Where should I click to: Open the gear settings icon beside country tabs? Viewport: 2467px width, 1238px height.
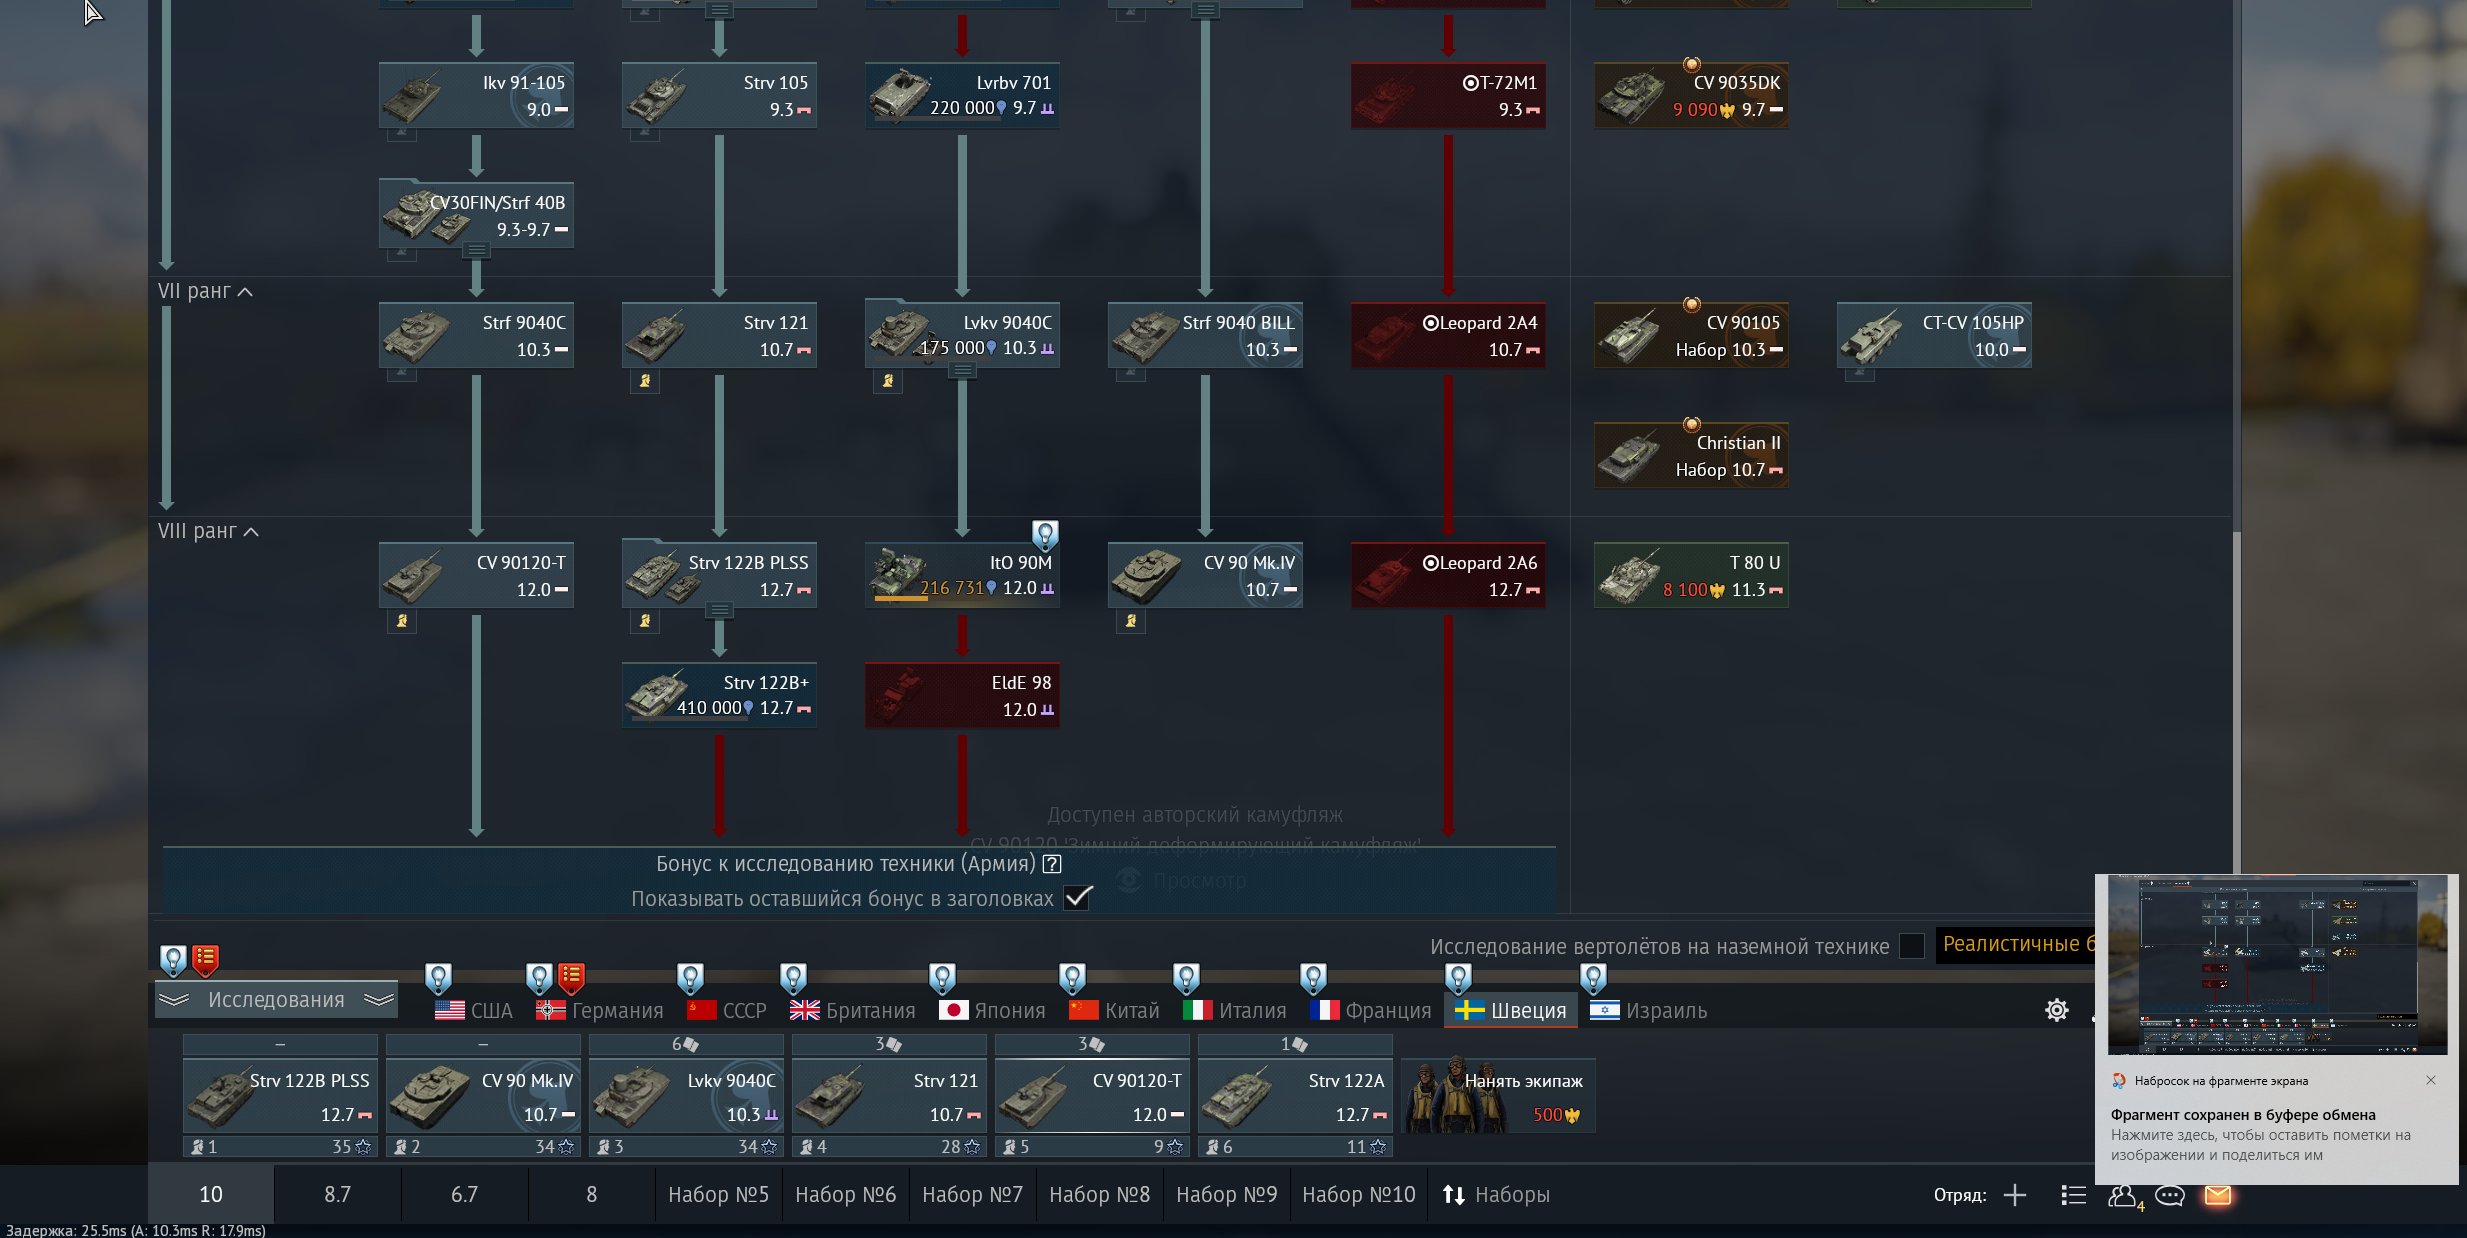click(x=2056, y=1010)
